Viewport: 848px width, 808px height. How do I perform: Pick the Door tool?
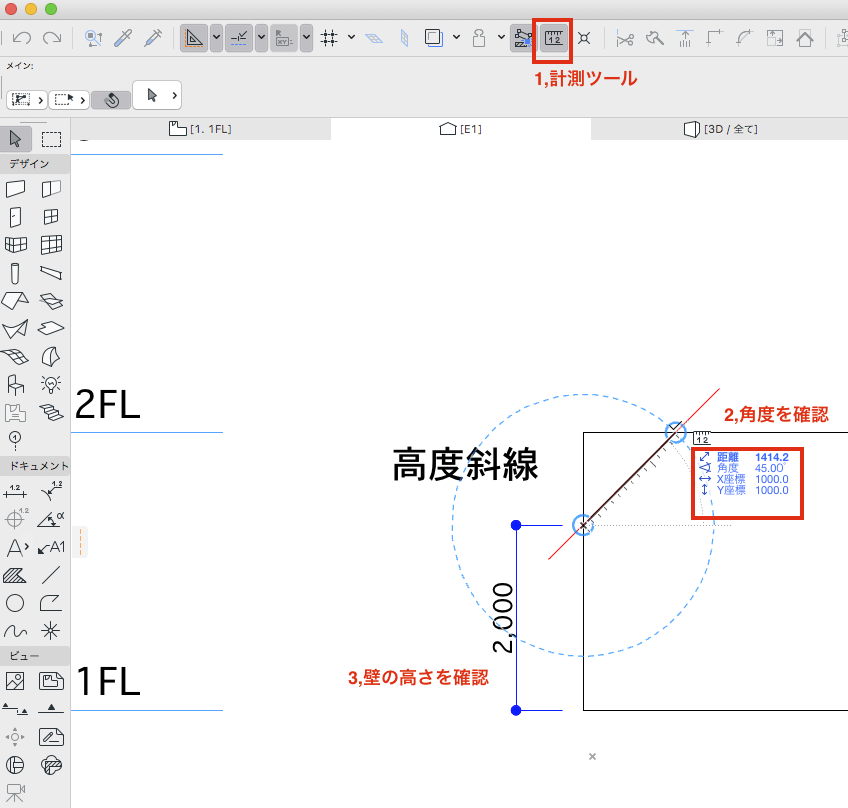tap(15, 217)
